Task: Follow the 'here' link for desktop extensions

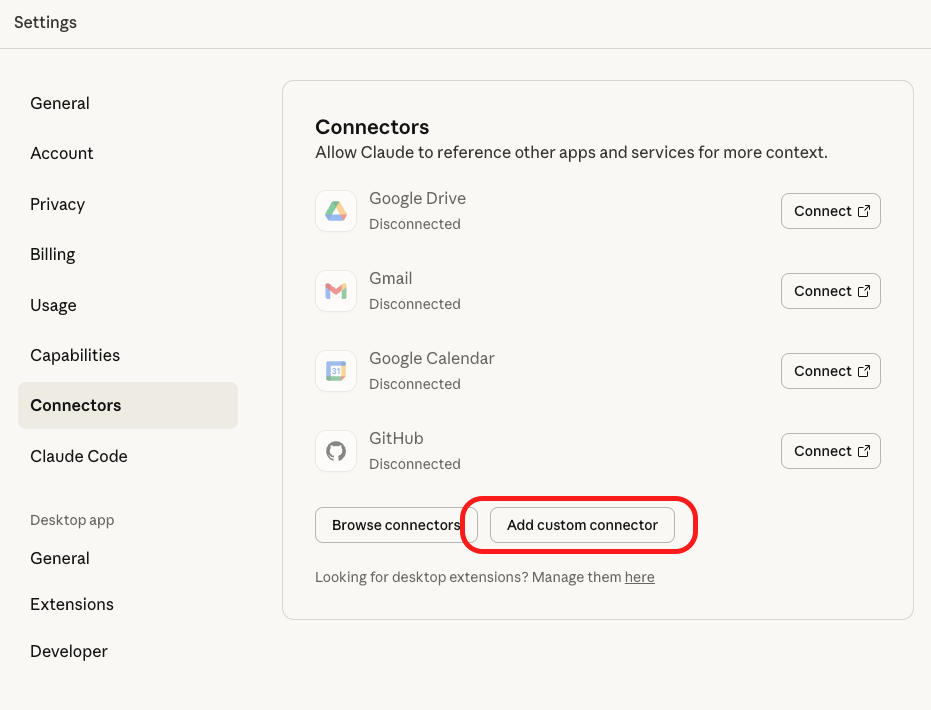Action: (640, 577)
